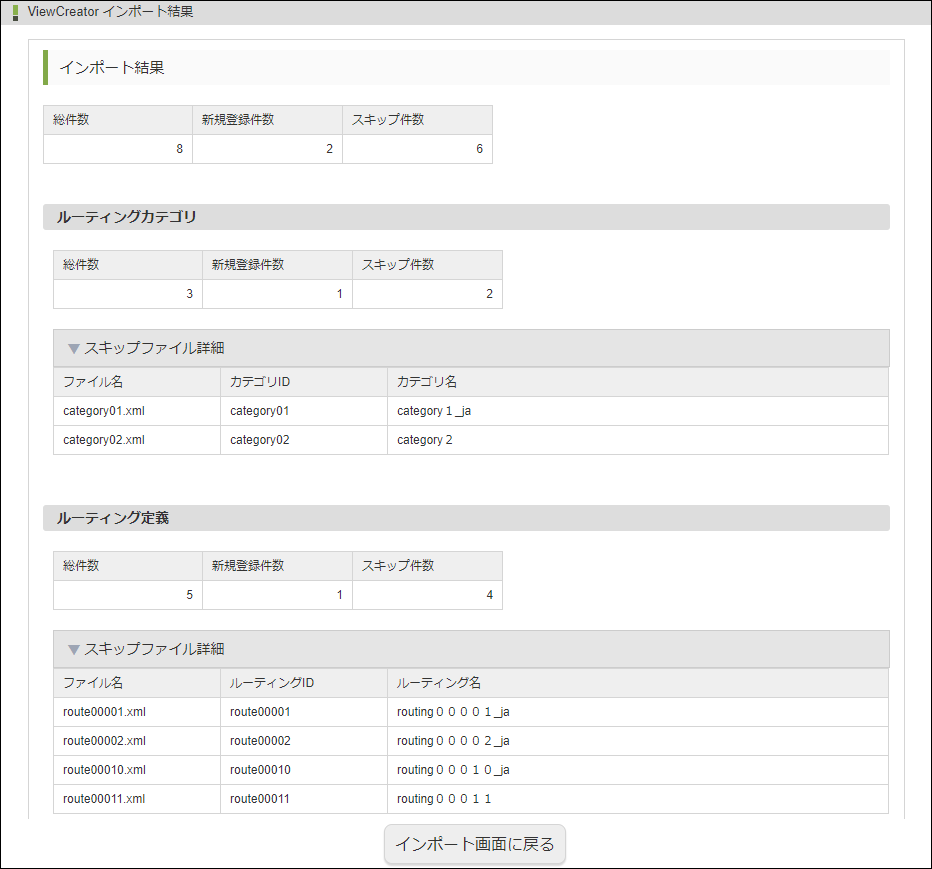Click ファイル名 header in ルーティング定義 table

pos(137,682)
